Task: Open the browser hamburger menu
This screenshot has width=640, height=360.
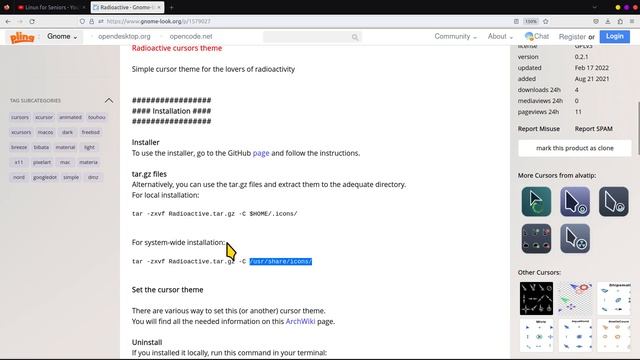Action: point(632,21)
